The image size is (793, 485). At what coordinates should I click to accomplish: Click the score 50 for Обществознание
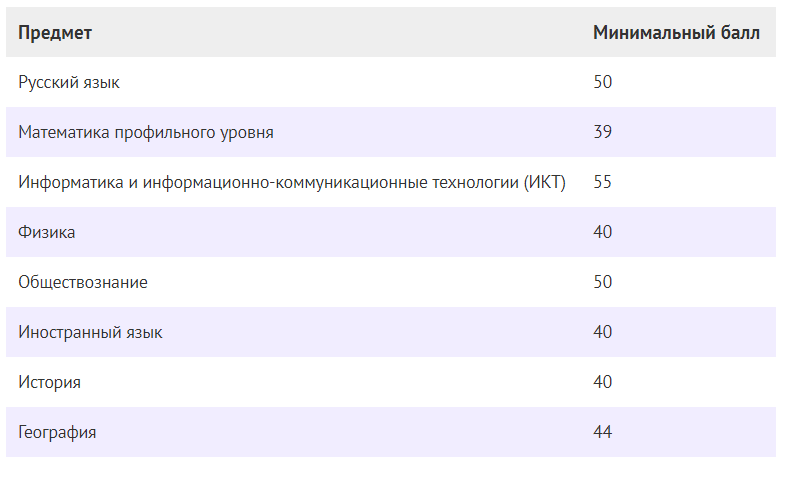[x=602, y=282]
